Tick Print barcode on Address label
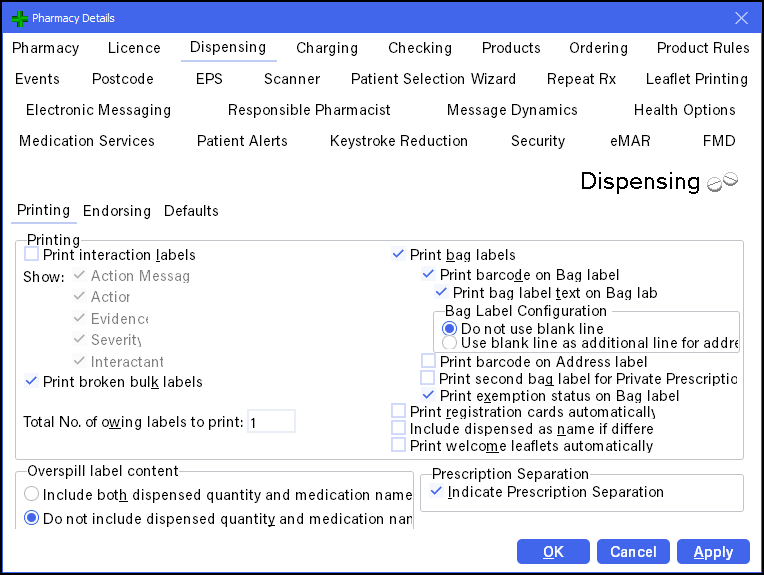This screenshot has height=575, width=764. point(429,362)
